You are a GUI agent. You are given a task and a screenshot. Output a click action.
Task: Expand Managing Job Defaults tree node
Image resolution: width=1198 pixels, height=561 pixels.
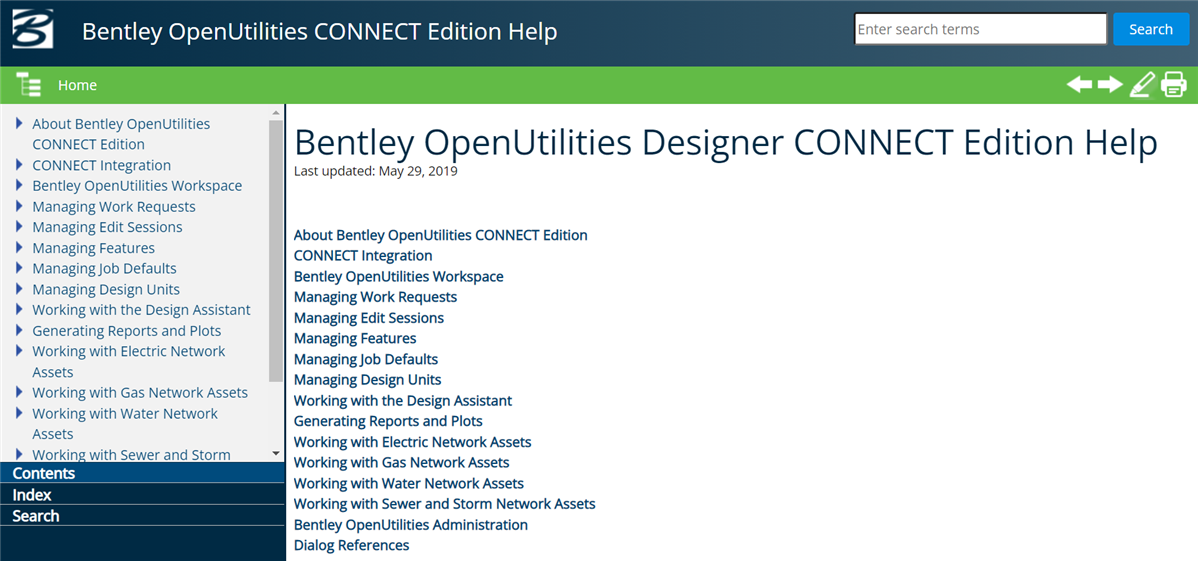(x=19, y=268)
